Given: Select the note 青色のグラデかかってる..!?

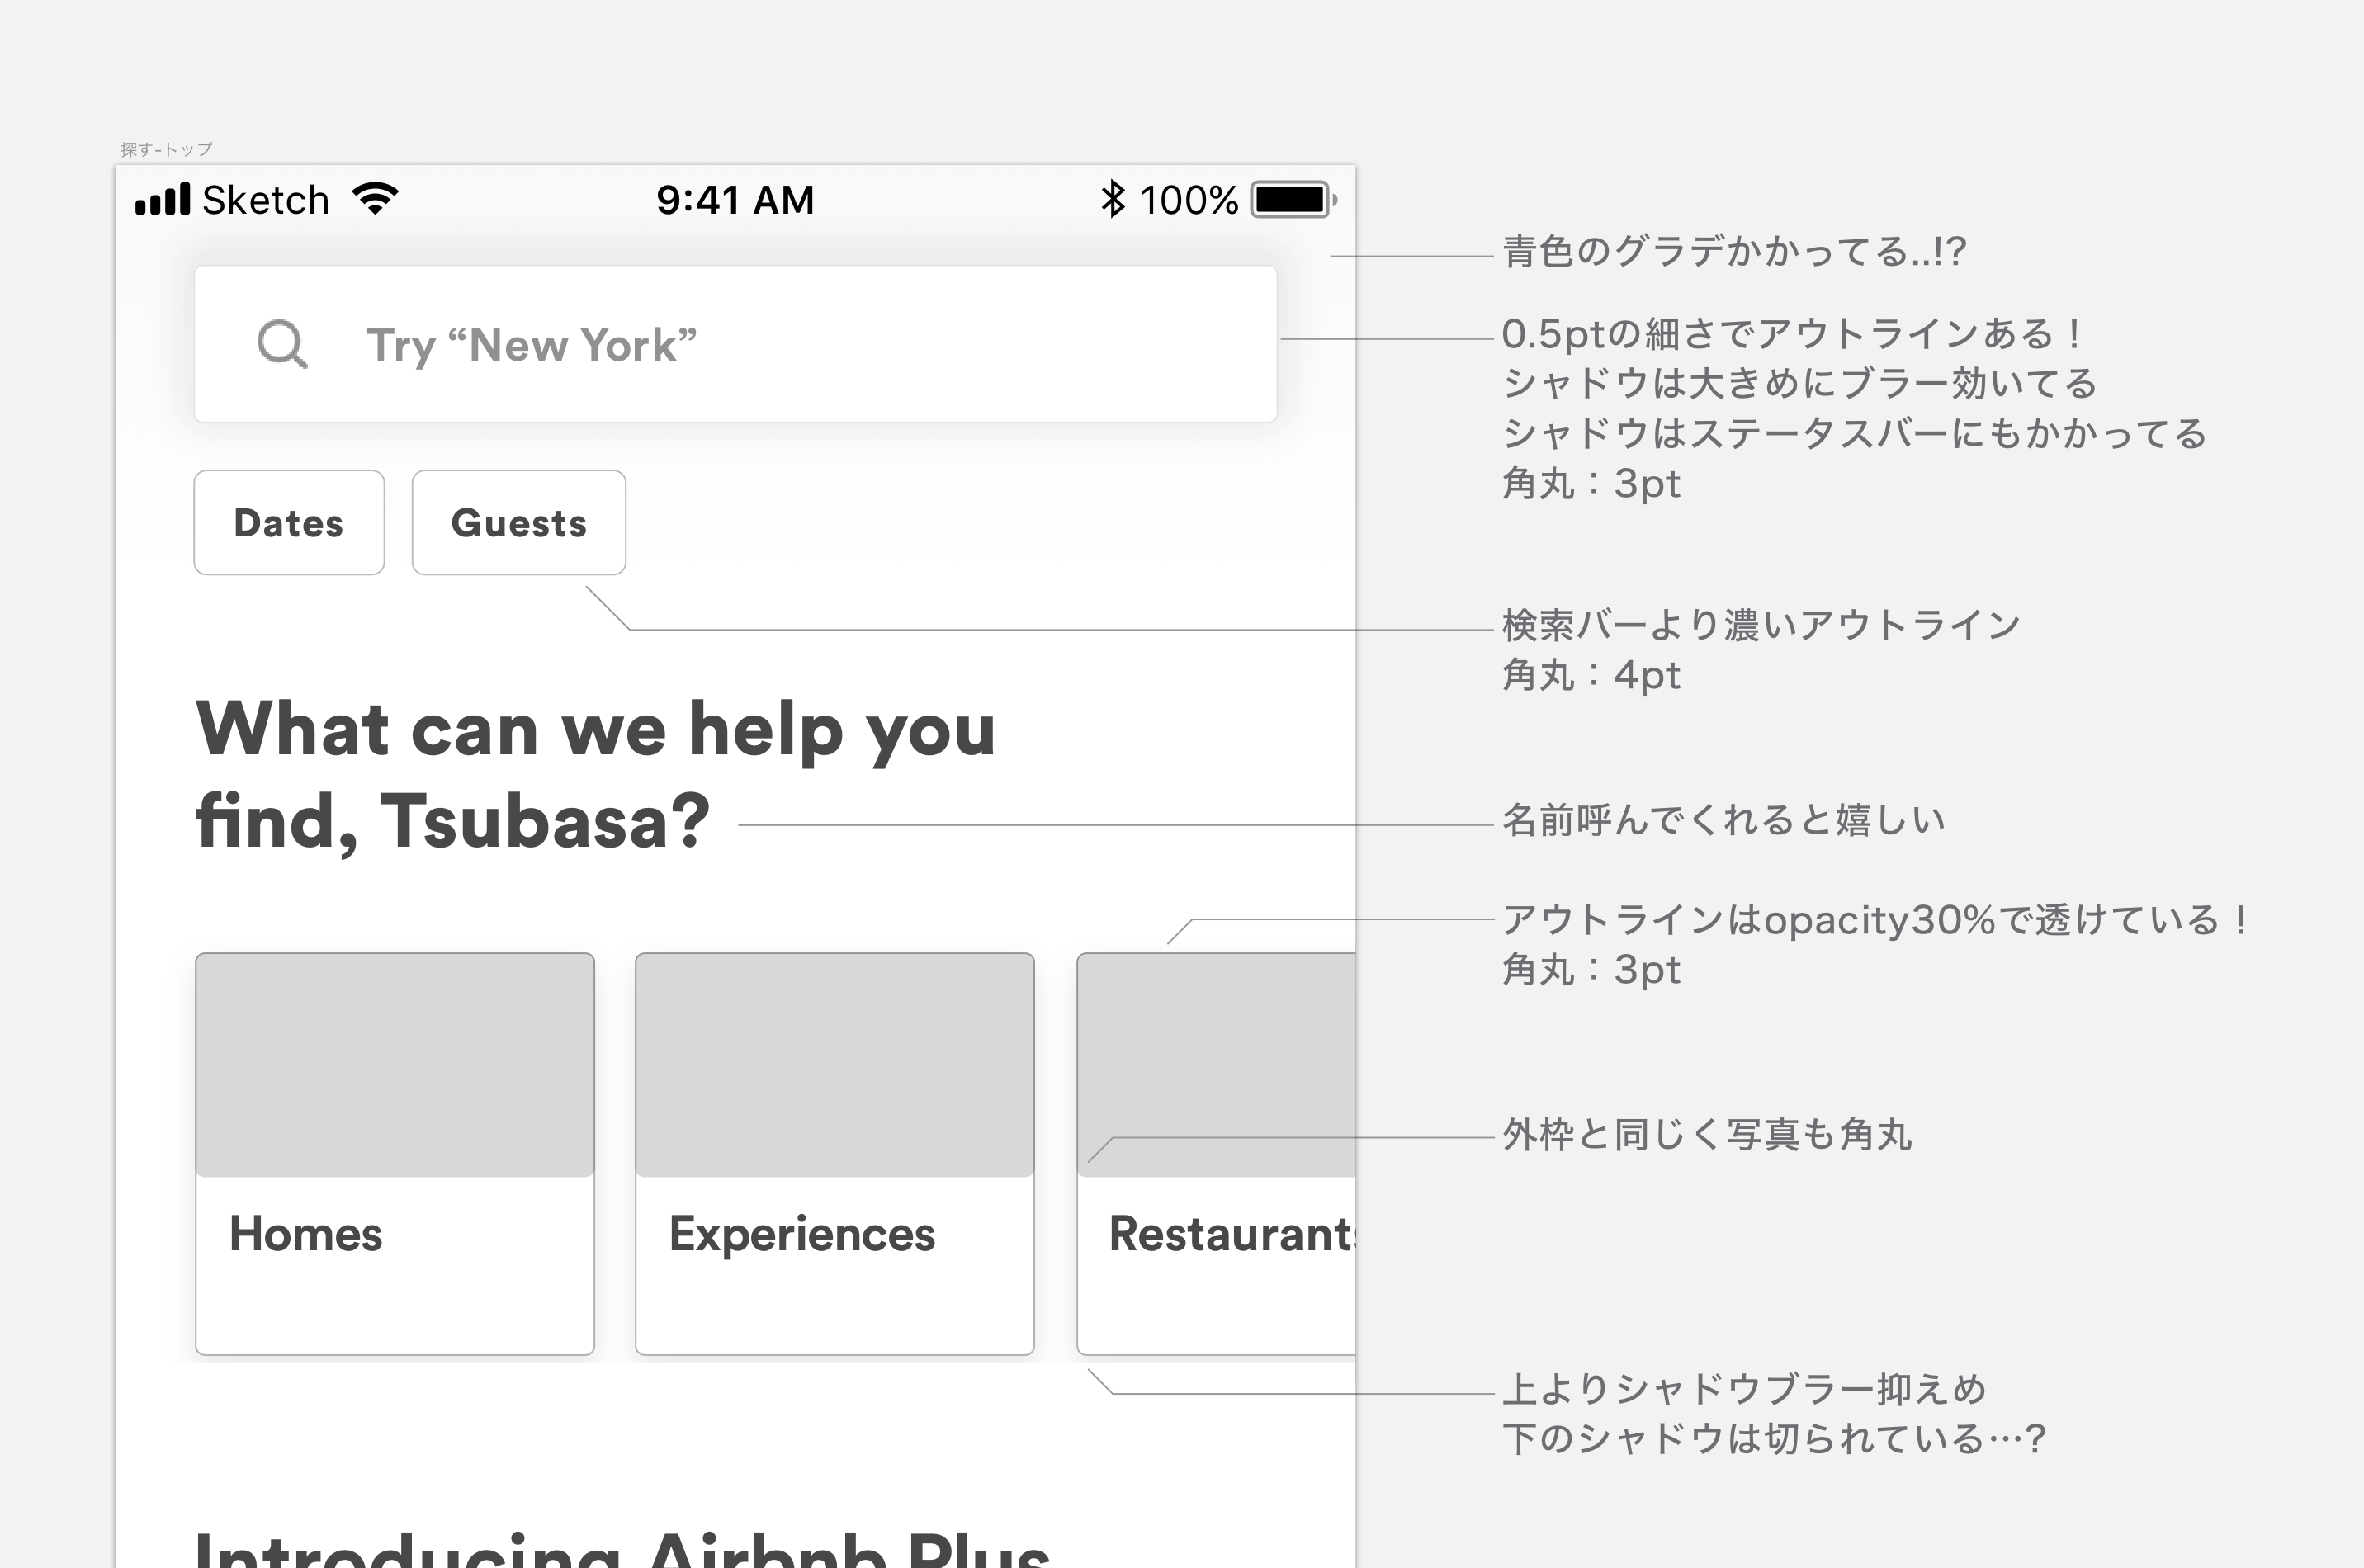Looking at the screenshot, I should (x=1734, y=251).
